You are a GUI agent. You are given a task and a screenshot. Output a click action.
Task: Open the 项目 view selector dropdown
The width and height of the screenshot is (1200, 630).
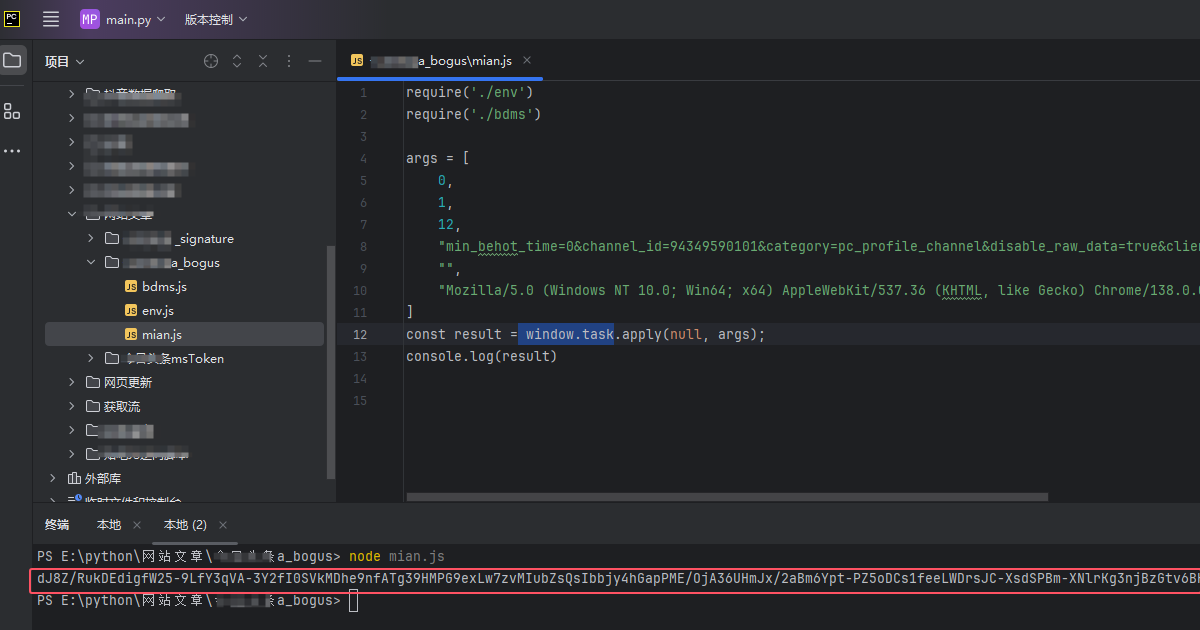pos(64,61)
